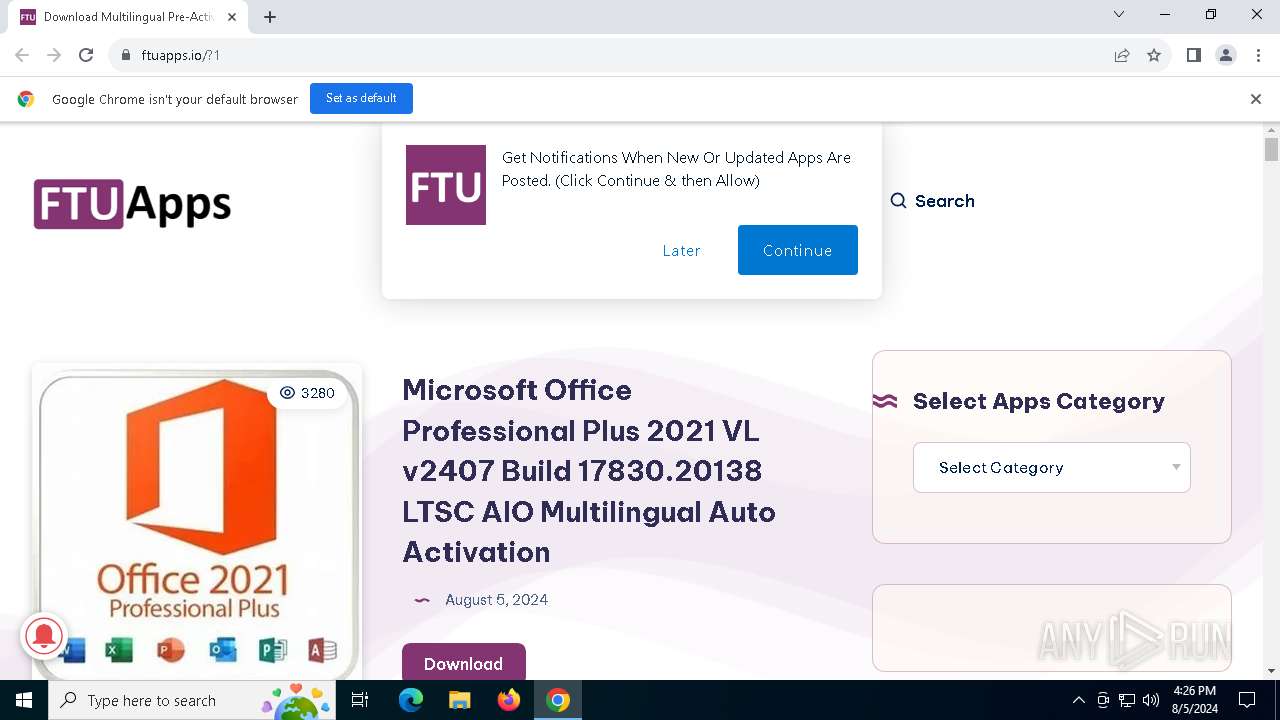
Task: Click the page vertical scrollbar thumb
Action: 1271,149
